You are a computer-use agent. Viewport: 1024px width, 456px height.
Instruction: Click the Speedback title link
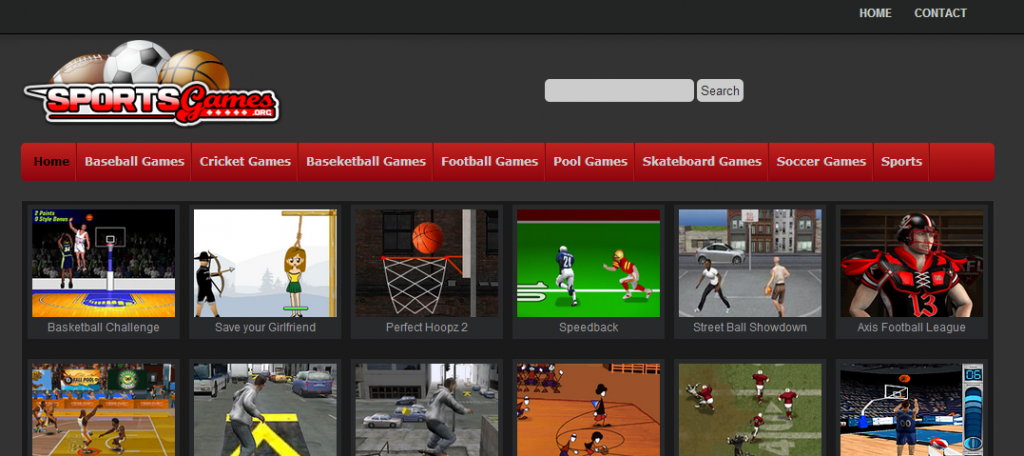click(588, 327)
